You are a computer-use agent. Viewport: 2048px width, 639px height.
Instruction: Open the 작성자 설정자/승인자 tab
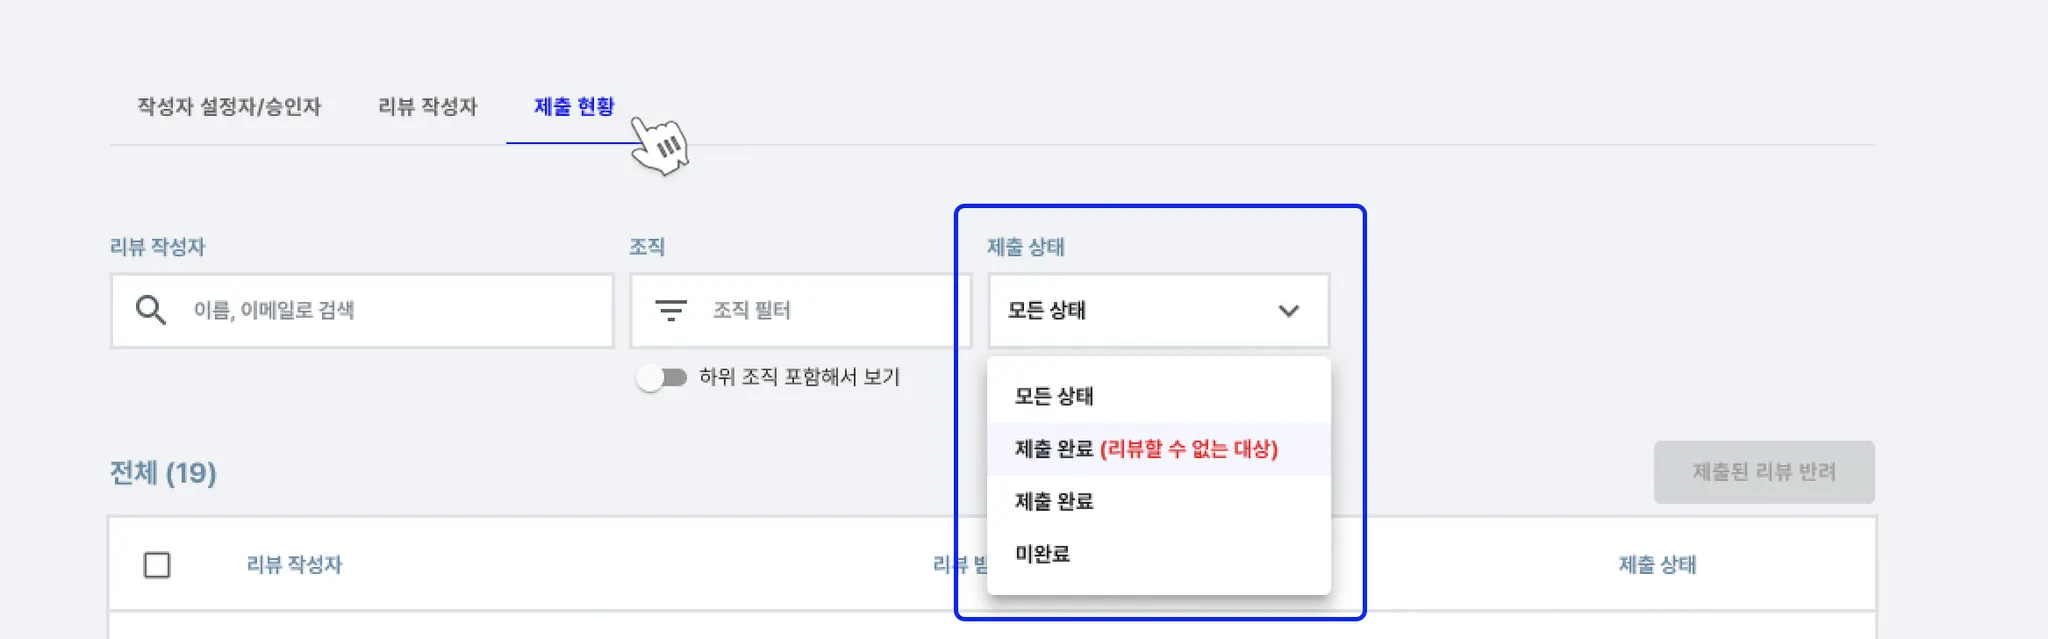tap(229, 107)
